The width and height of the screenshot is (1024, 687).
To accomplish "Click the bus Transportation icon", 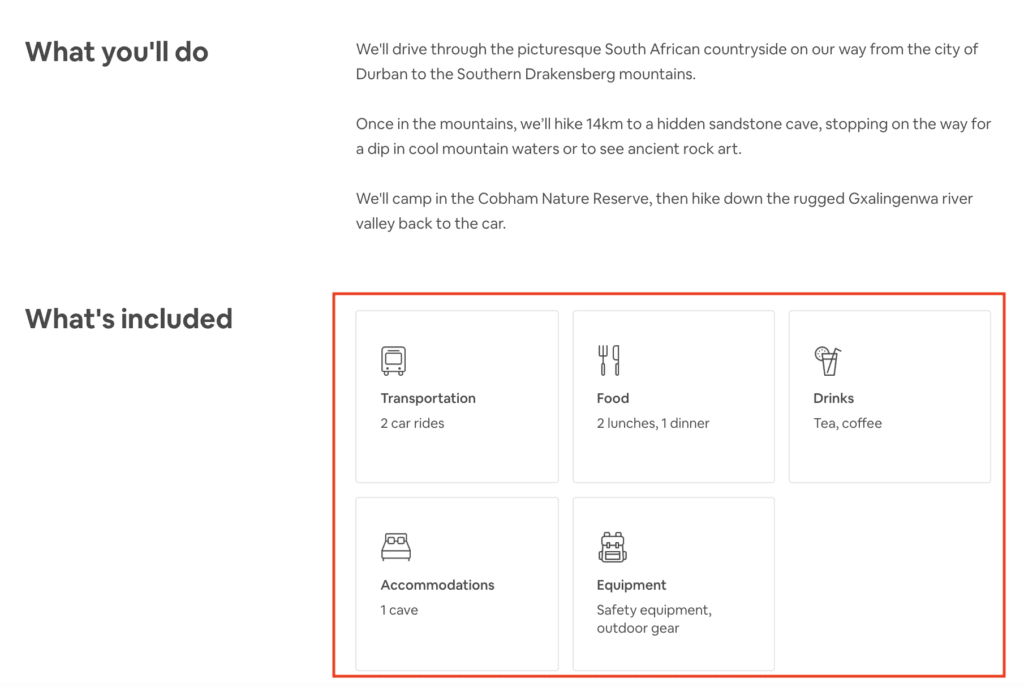I will (x=393, y=360).
